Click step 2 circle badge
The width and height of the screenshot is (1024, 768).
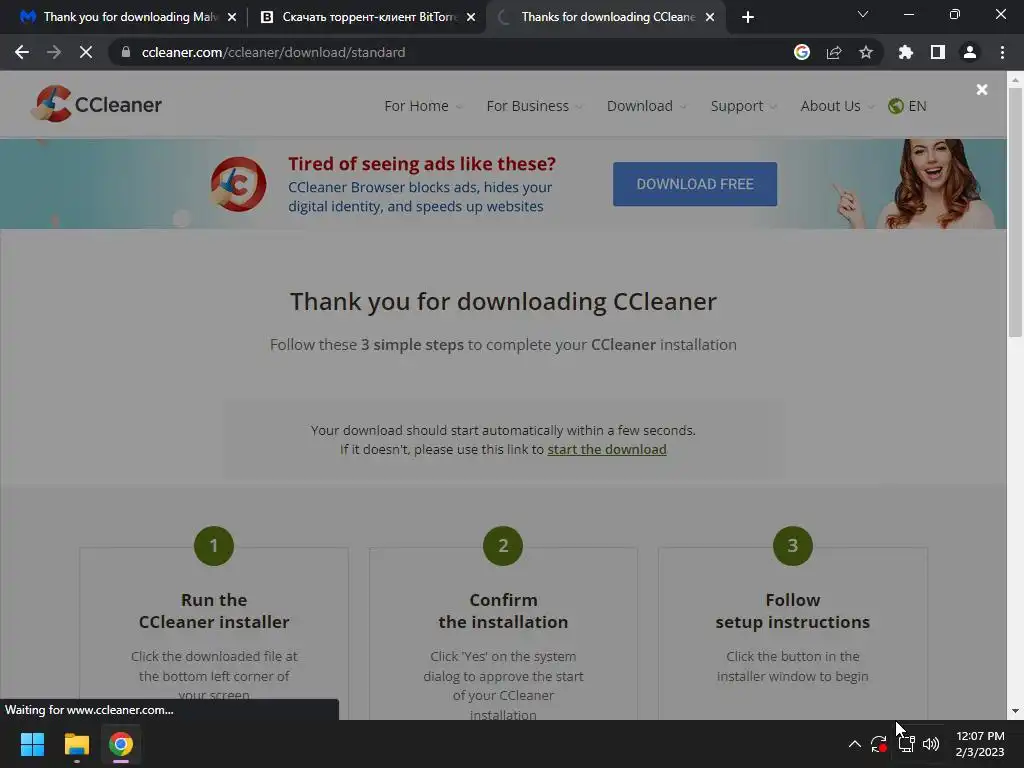click(x=503, y=545)
